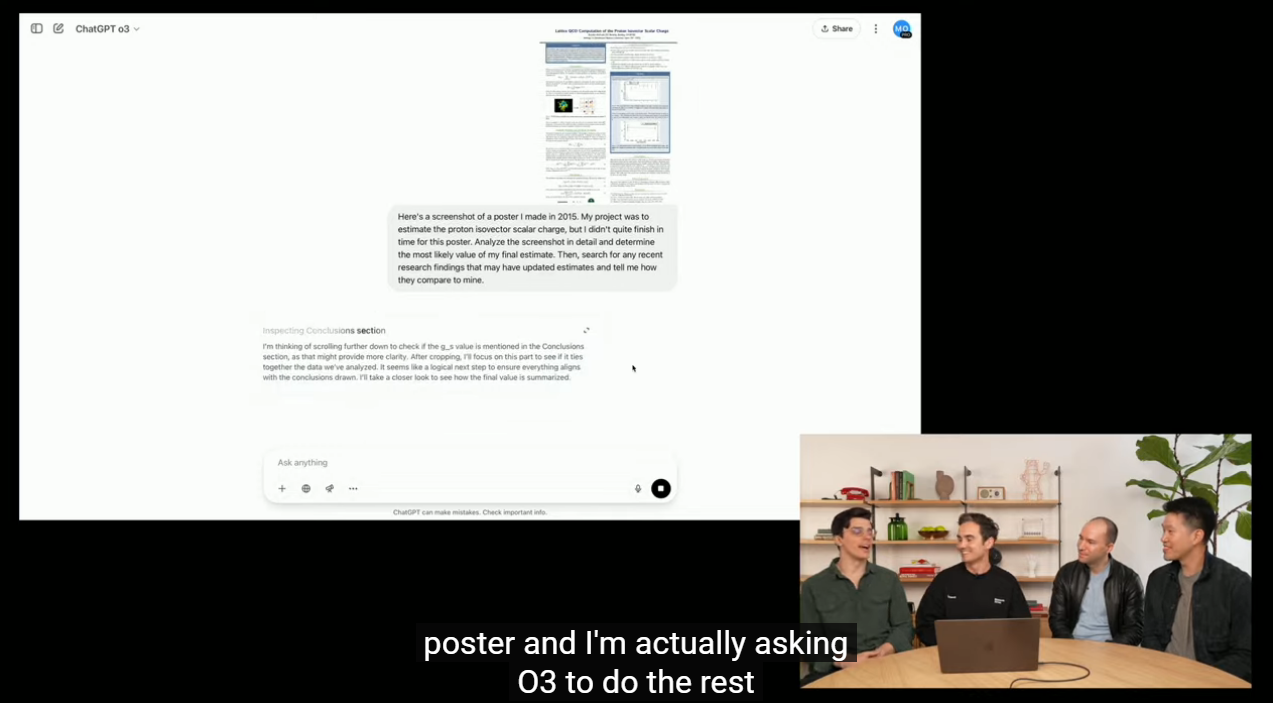Toggle the sidebar open

click(x=36, y=28)
